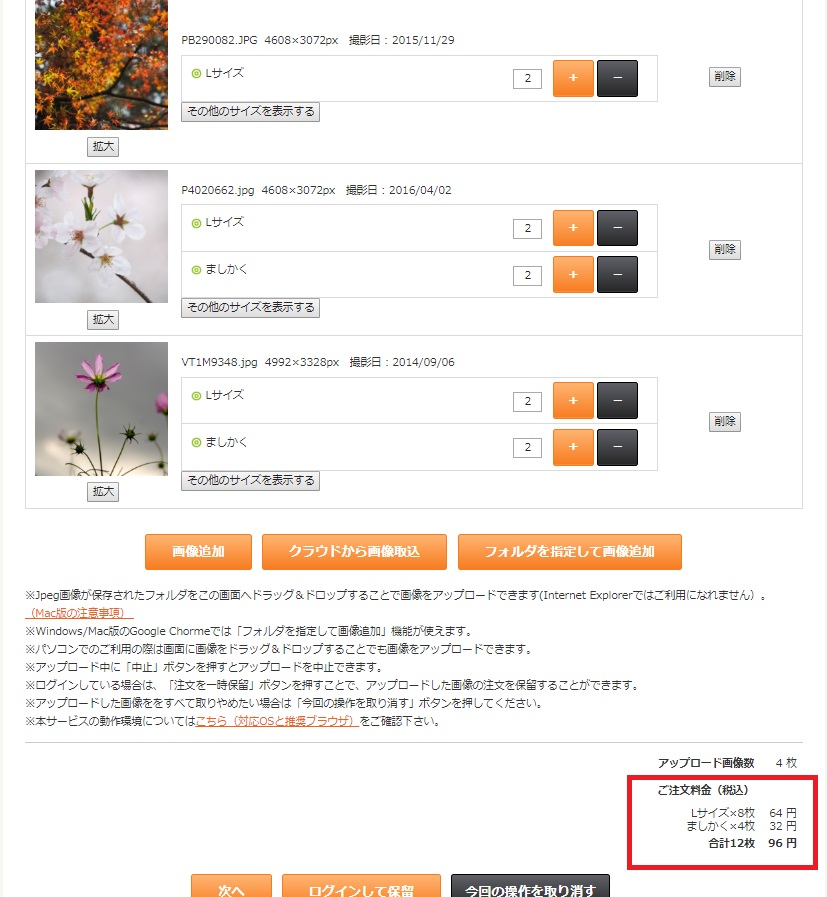Increase L size quantity for P4020662.jpg
Screen dimensions: 827x897
tap(573, 228)
